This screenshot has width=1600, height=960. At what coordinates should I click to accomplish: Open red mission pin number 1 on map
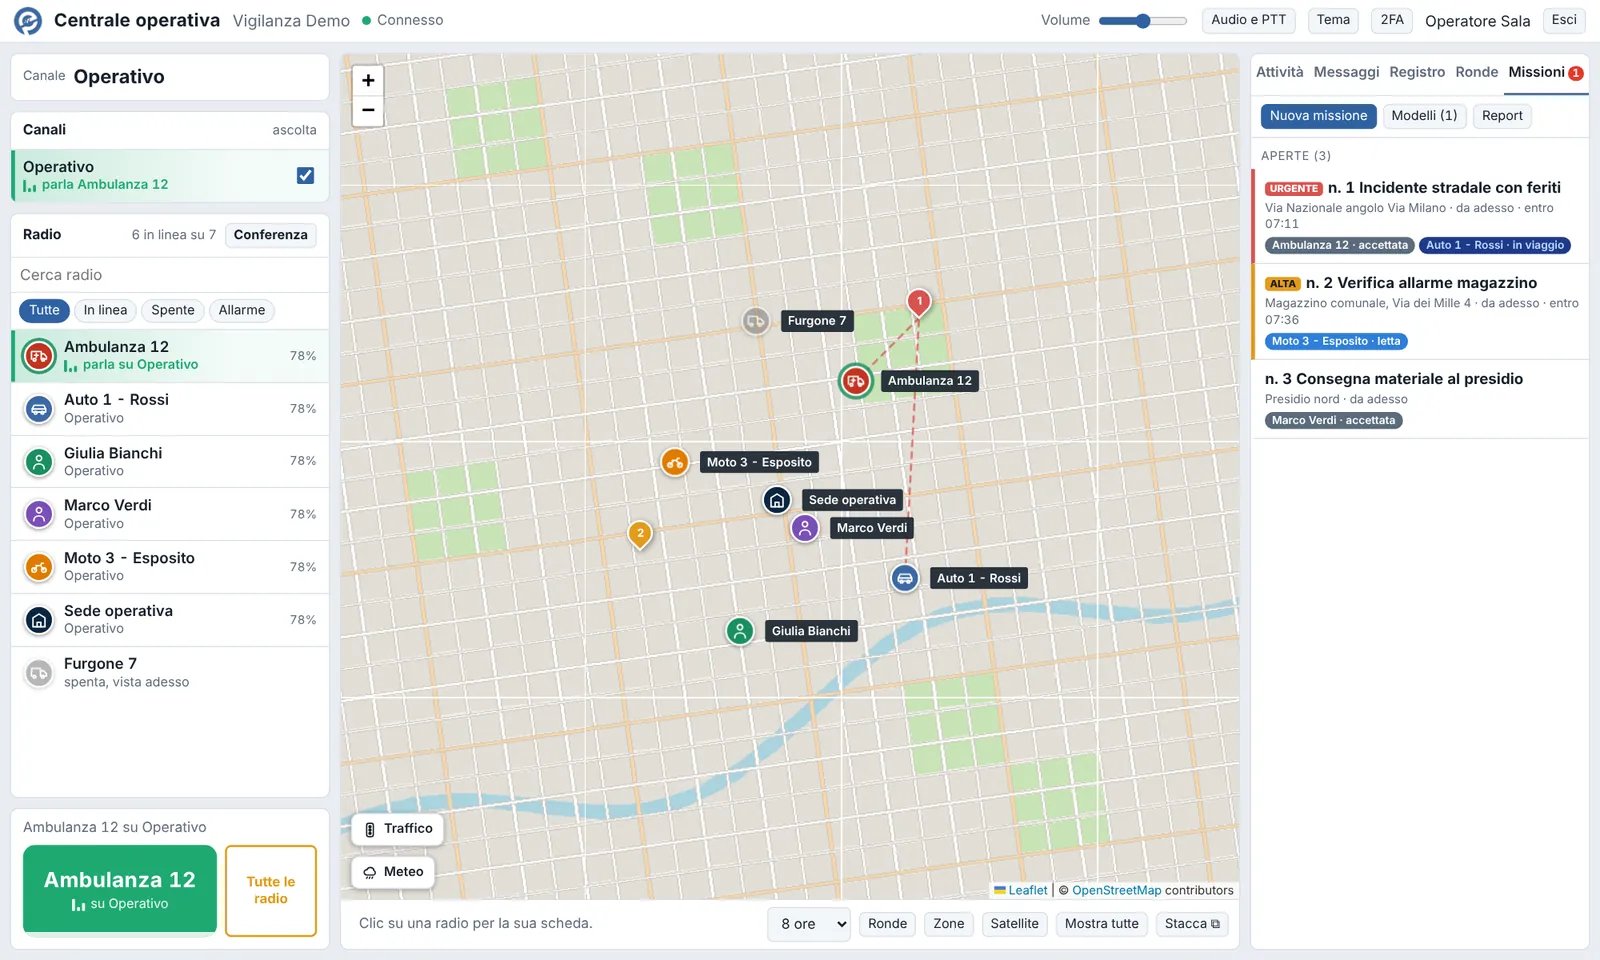point(919,302)
